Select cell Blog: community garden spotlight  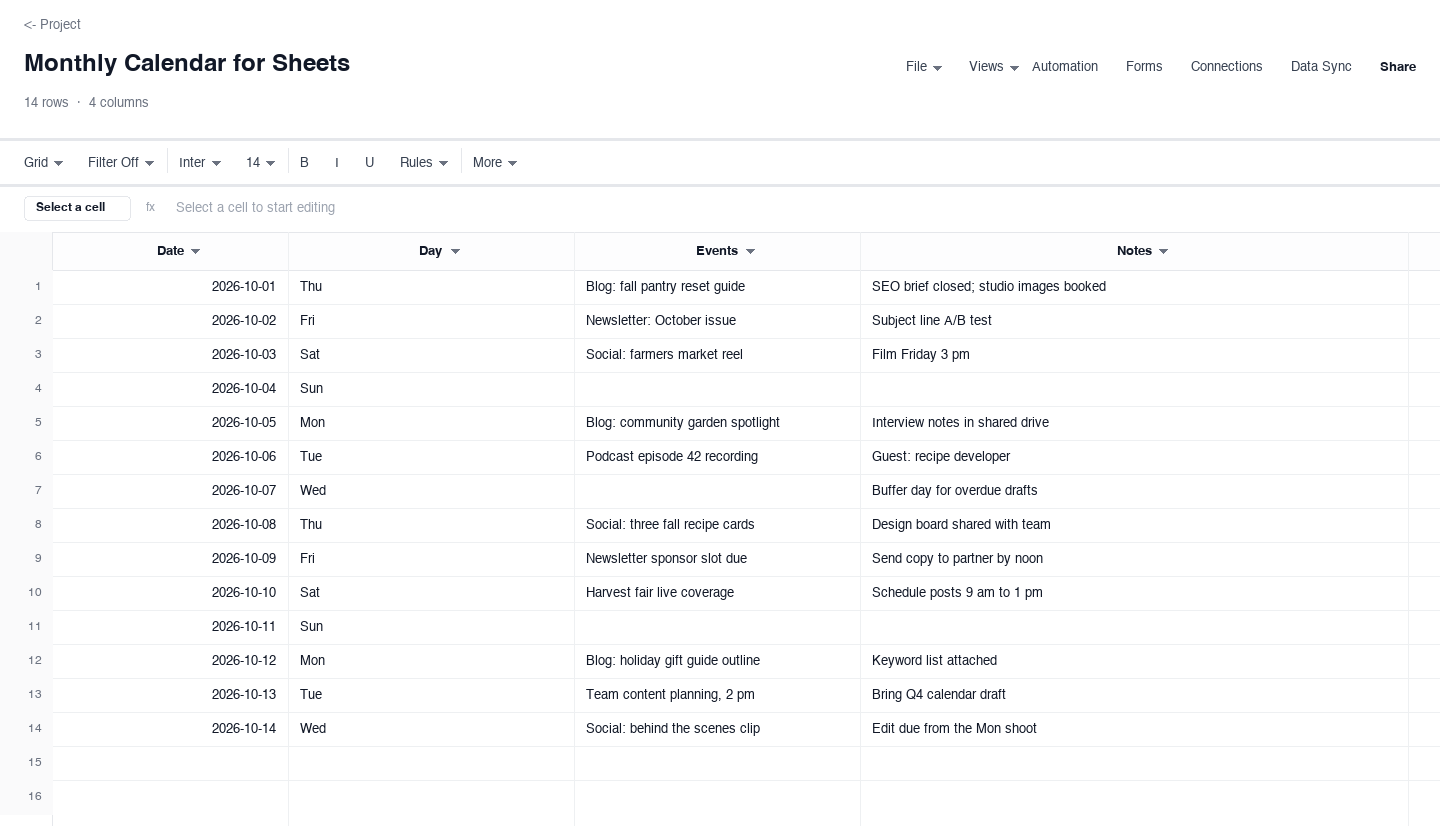(x=718, y=423)
